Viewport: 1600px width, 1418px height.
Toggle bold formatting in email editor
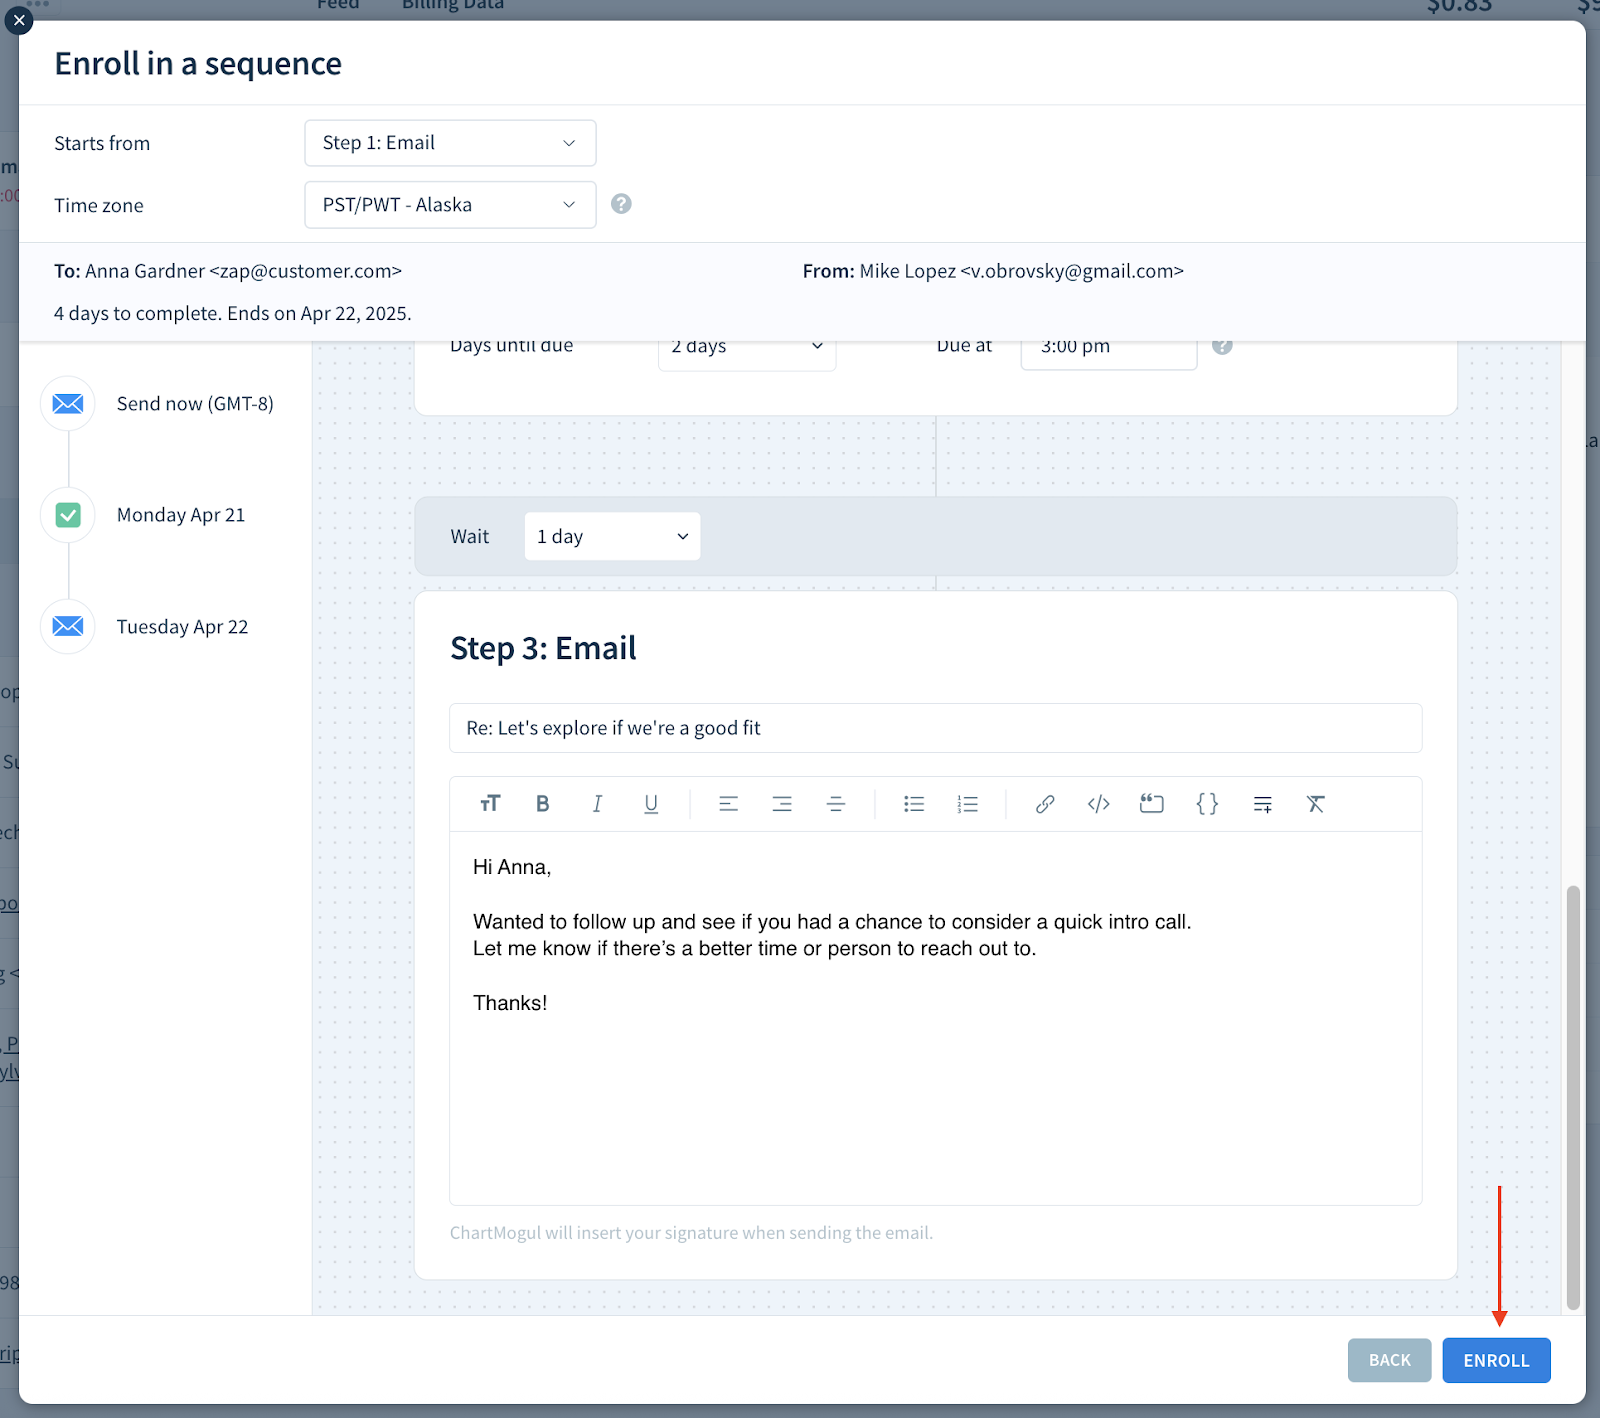[x=543, y=804]
